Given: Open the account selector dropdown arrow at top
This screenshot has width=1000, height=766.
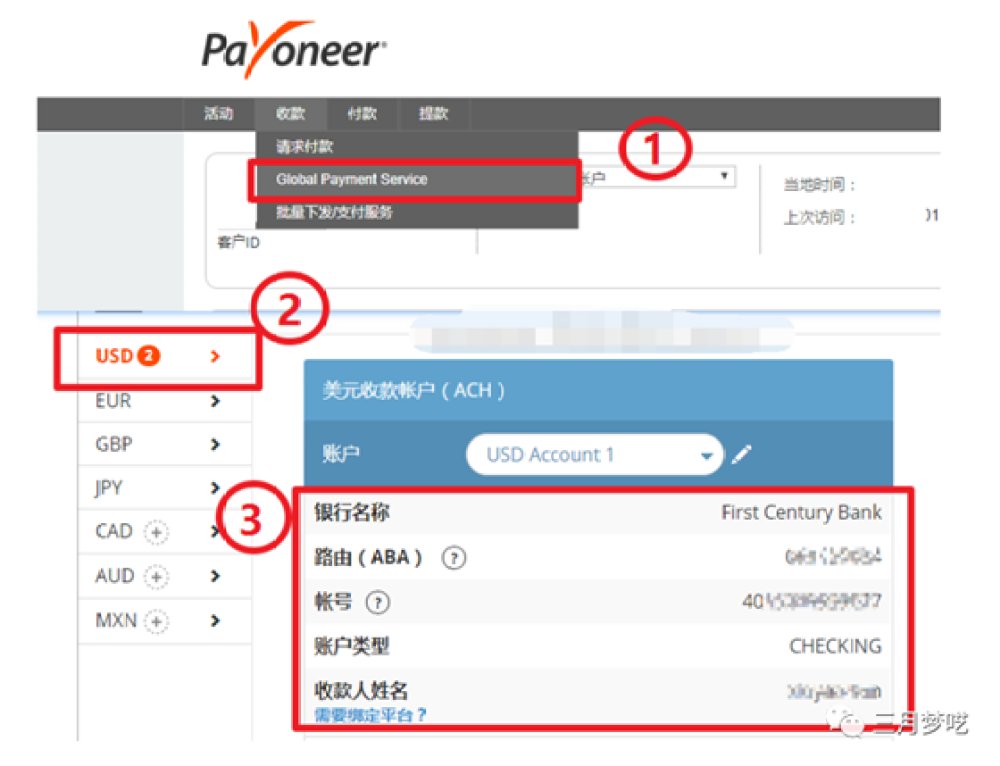Looking at the screenshot, I should 724,175.
